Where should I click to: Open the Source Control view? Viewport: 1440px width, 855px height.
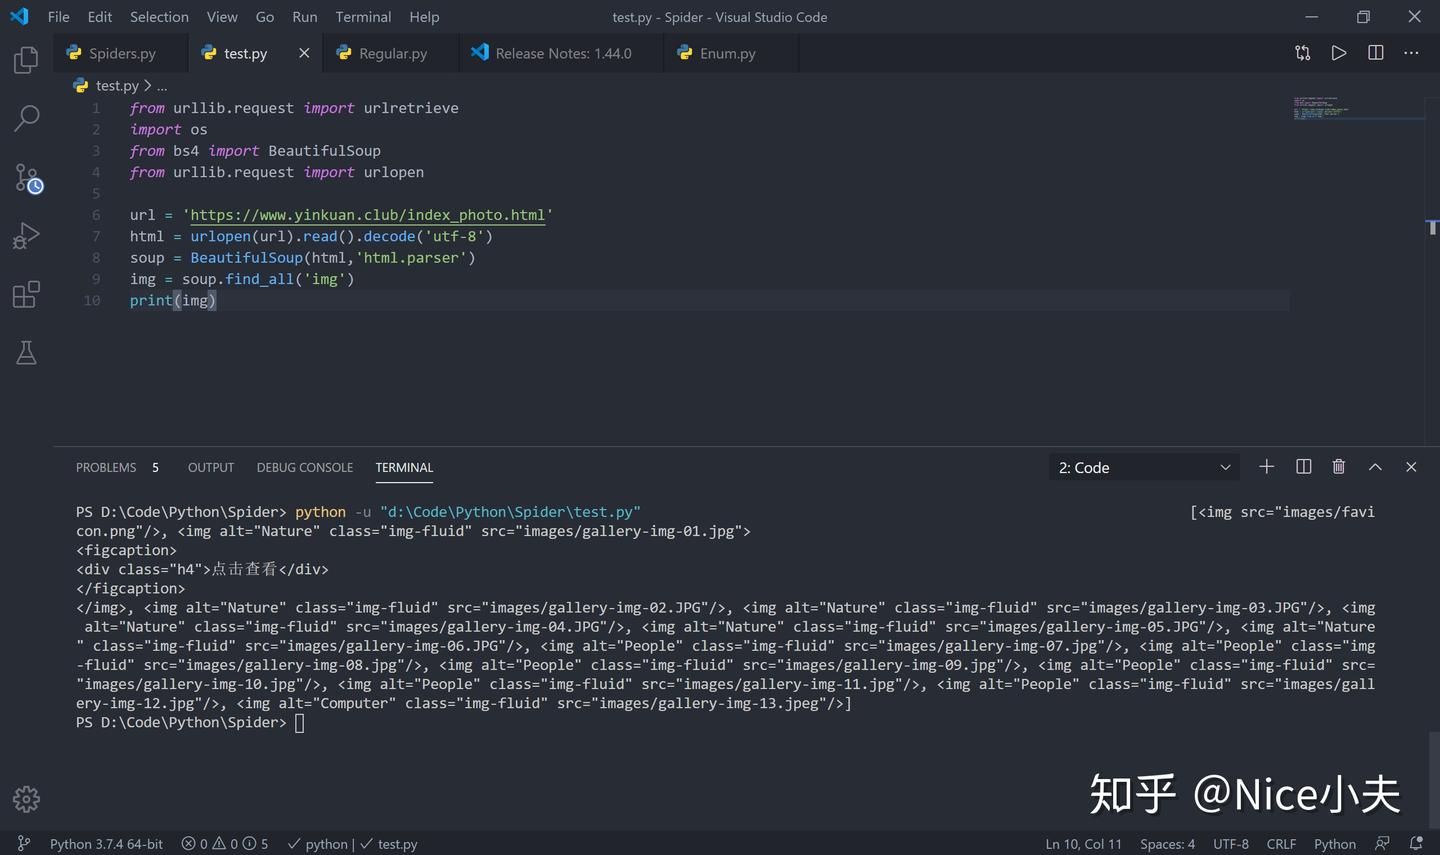point(25,176)
